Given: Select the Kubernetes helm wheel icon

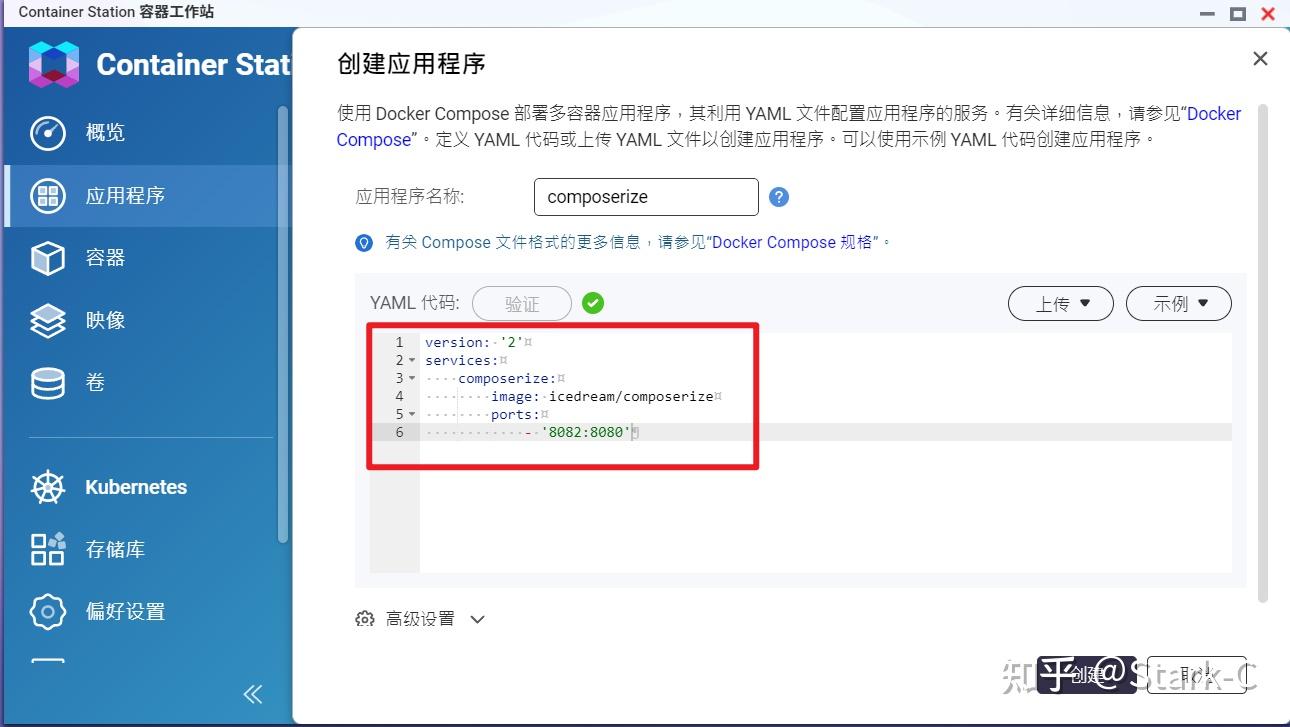Looking at the screenshot, I should [x=47, y=487].
